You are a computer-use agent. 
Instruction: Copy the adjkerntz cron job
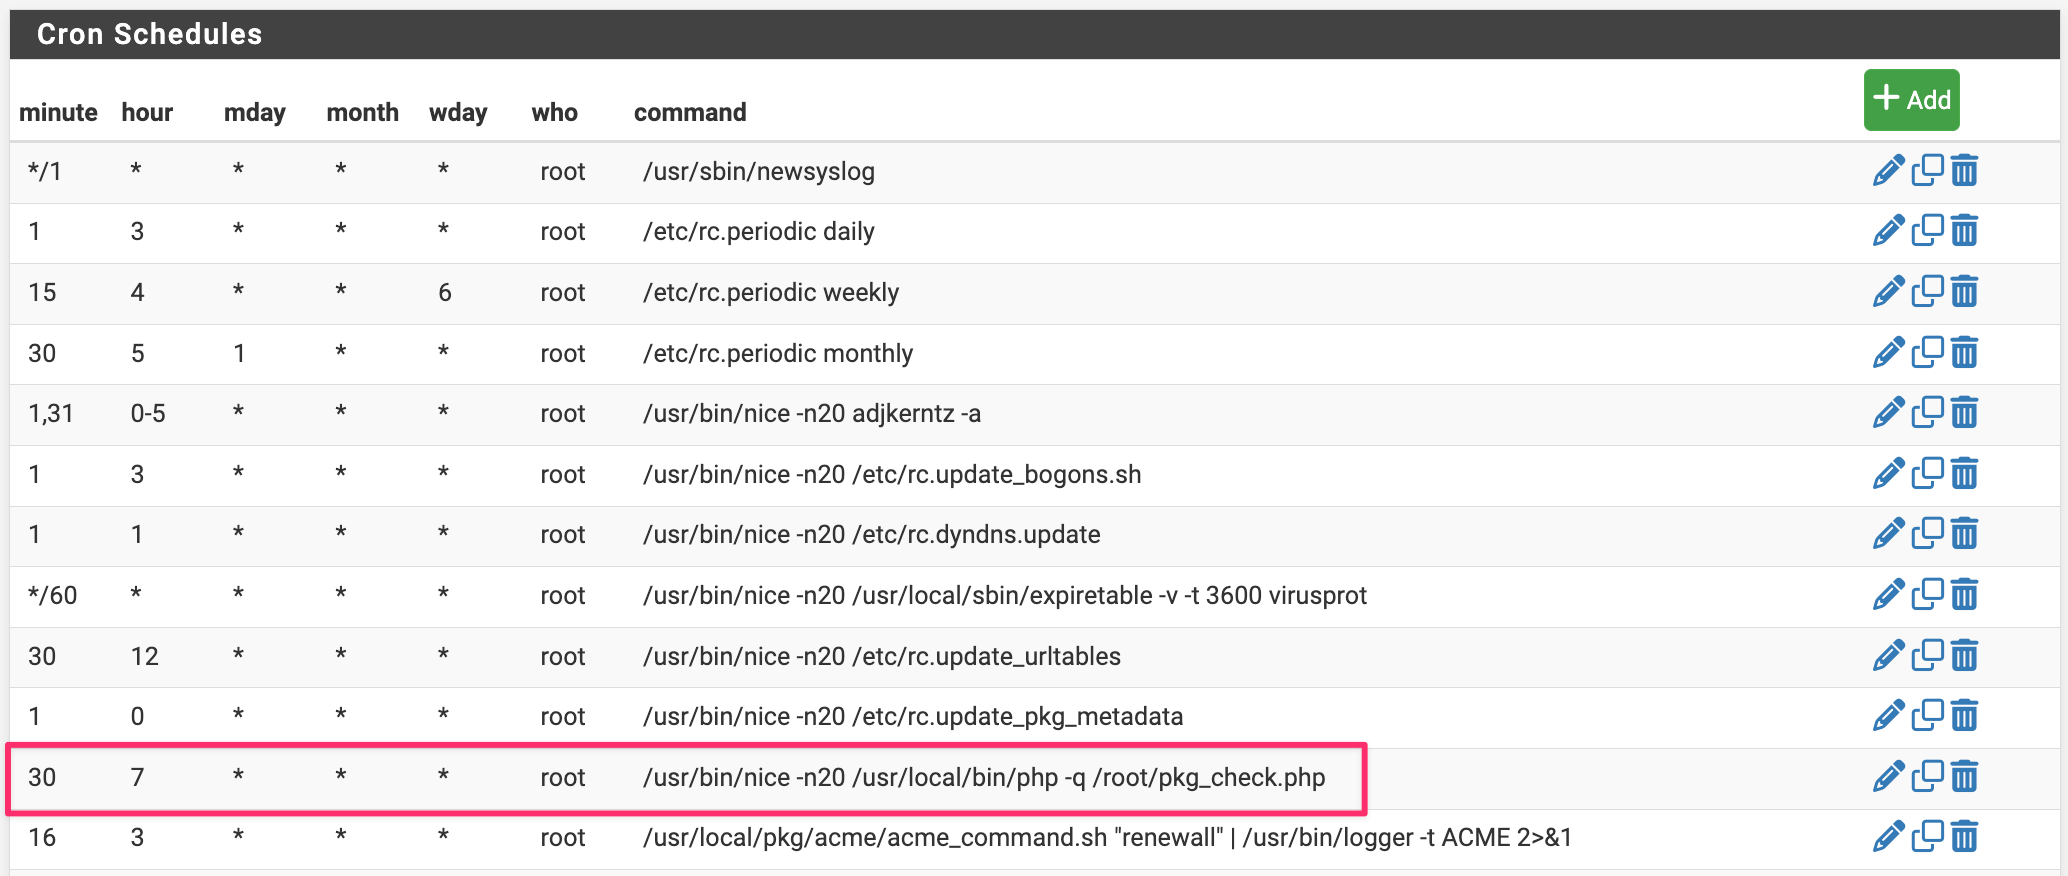(1927, 413)
